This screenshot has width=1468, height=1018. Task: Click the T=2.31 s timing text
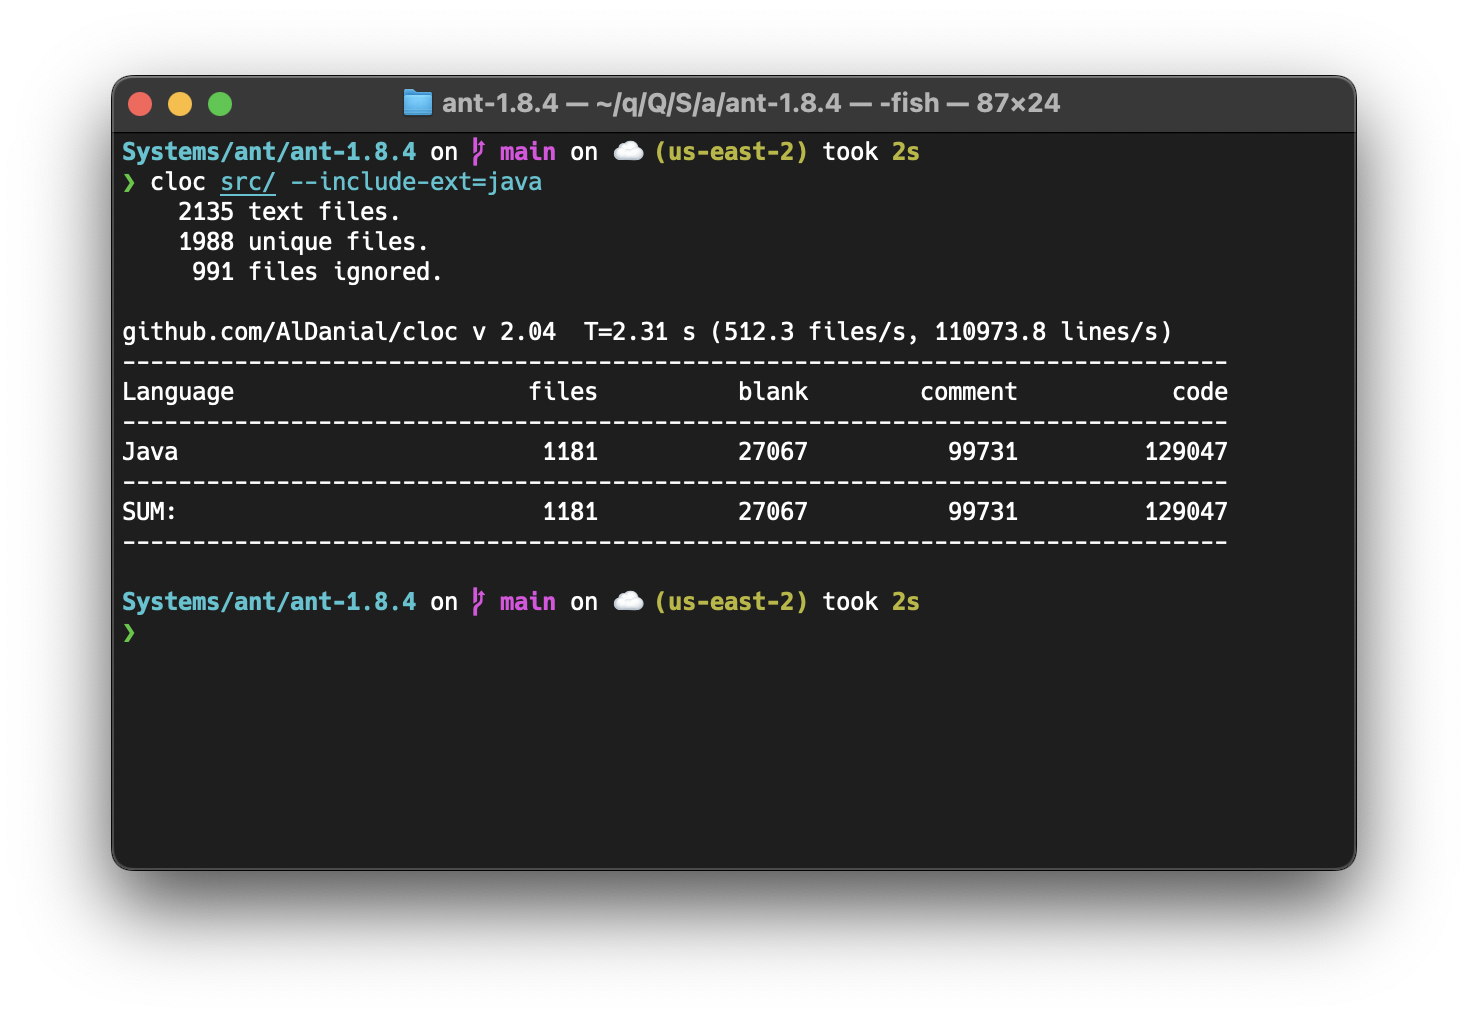pos(640,332)
